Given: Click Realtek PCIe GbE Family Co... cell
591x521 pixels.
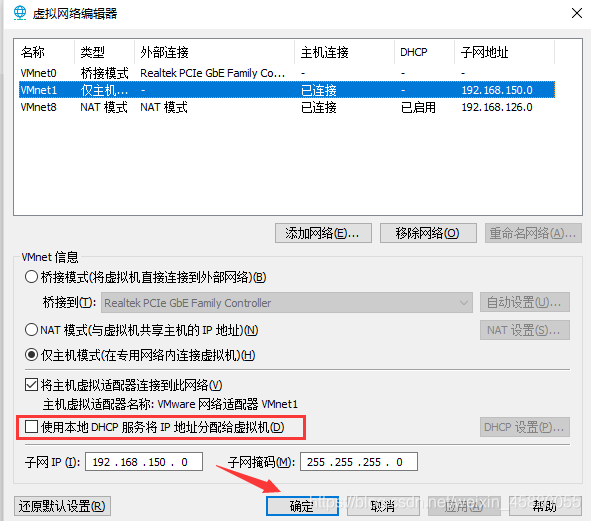Looking at the screenshot, I should click(213, 73).
